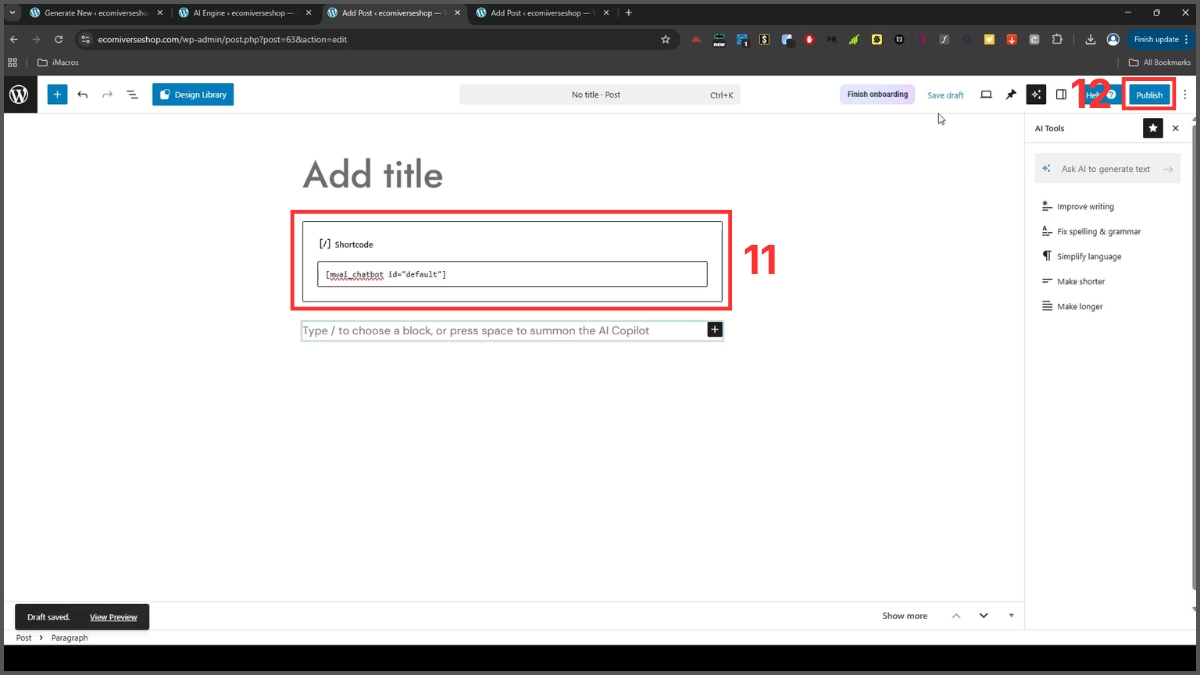This screenshot has height=675, width=1200.
Task: Choose Make longer AI tool
Action: (1072, 306)
